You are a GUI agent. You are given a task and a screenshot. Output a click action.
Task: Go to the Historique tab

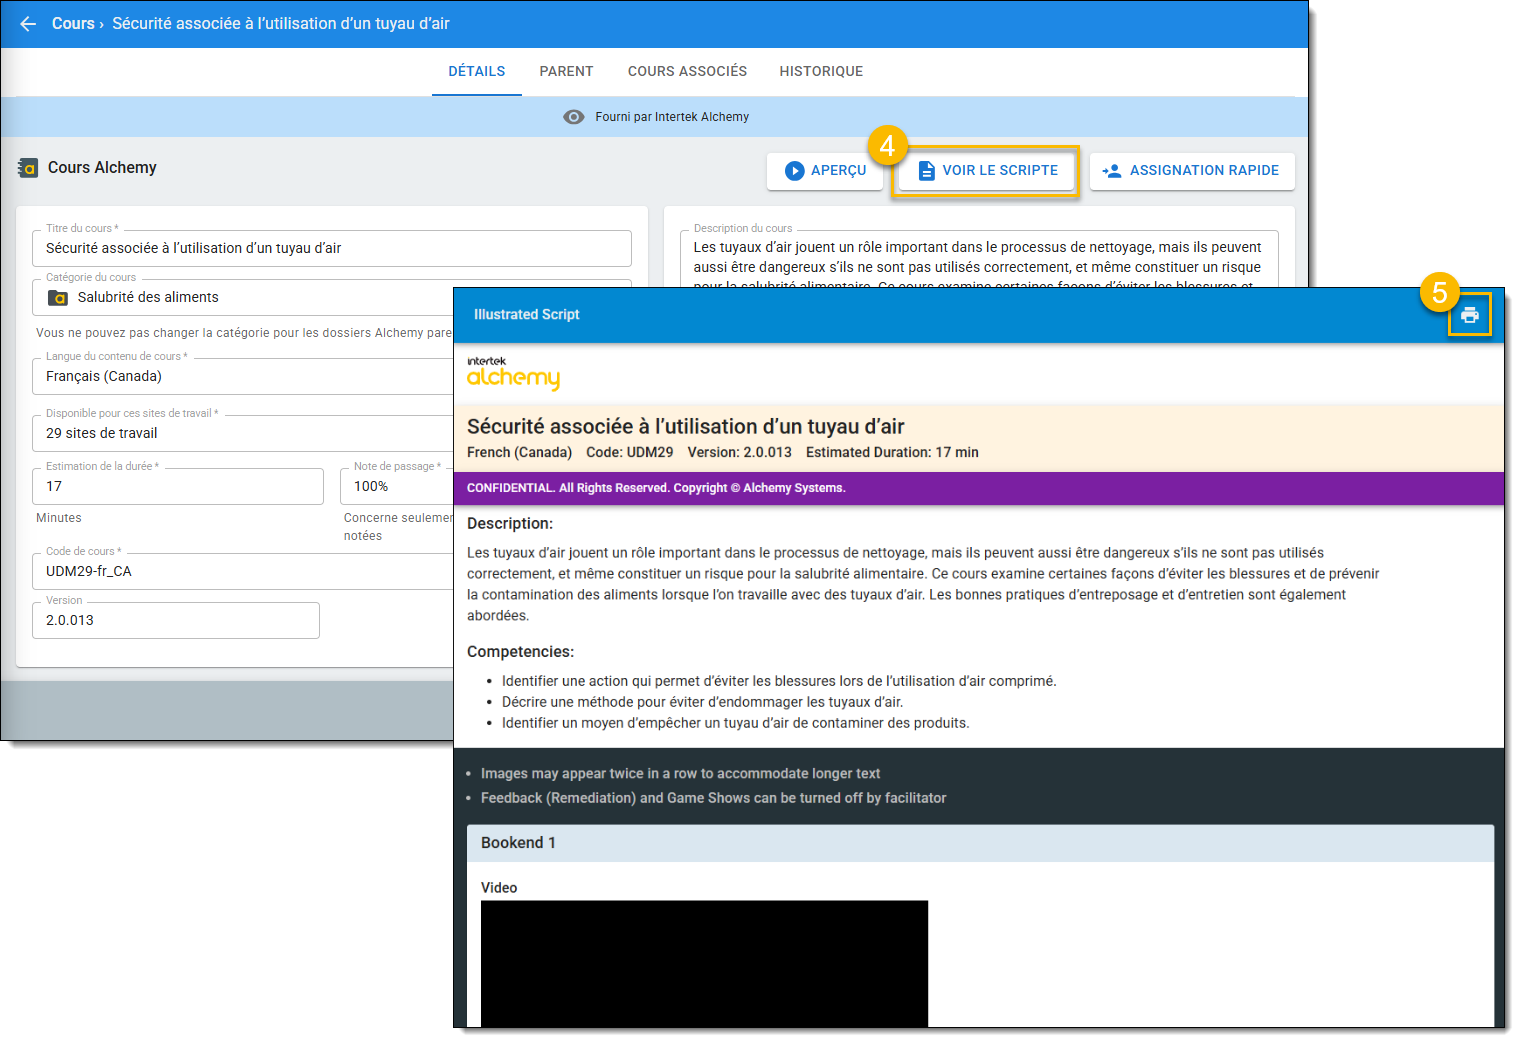click(821, 72)
